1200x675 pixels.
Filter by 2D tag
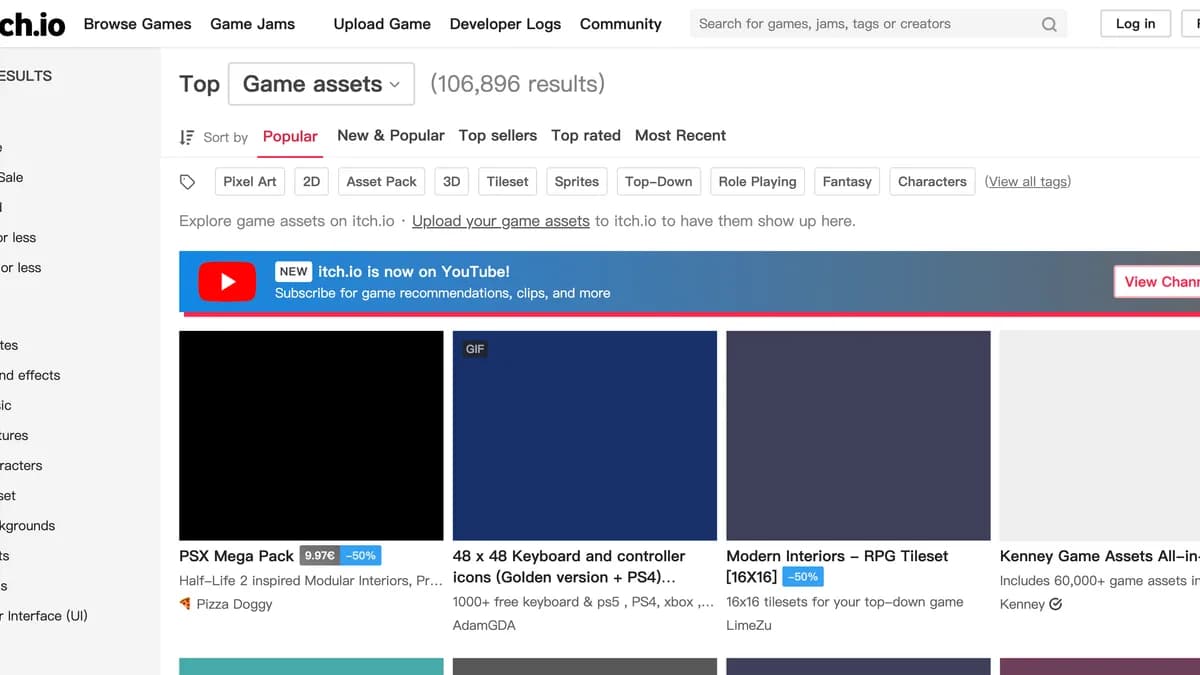[x=312, y=181]
